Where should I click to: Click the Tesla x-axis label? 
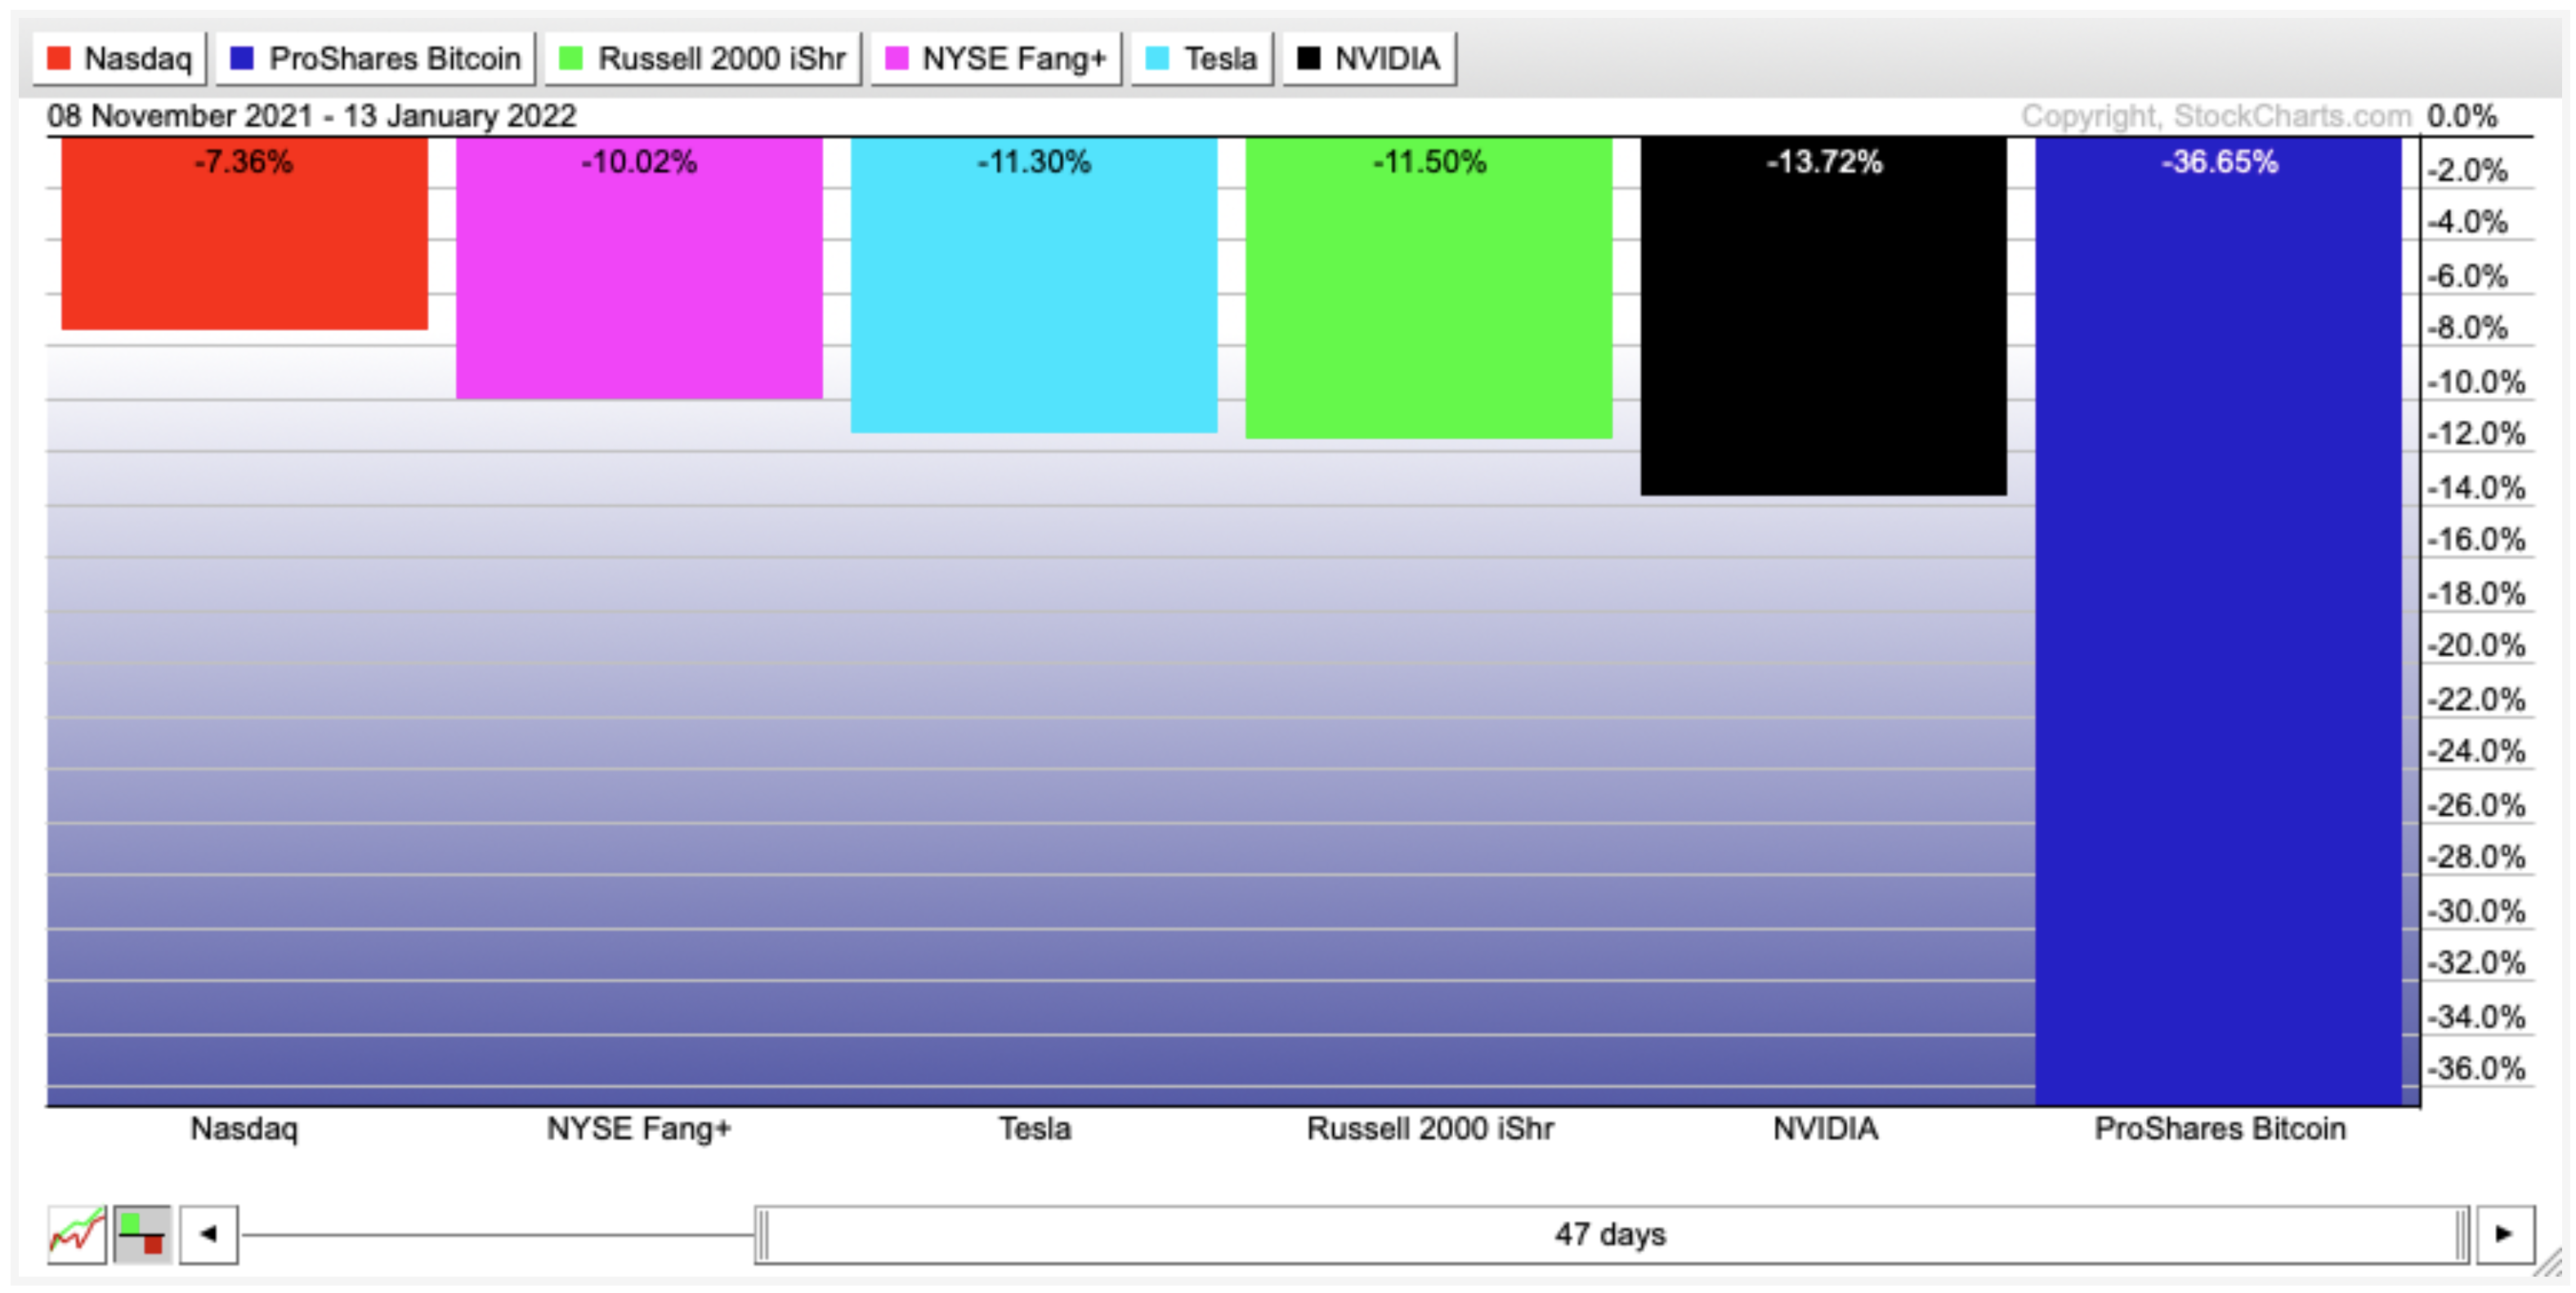pyautogui.click(x=1035, y=1129)
